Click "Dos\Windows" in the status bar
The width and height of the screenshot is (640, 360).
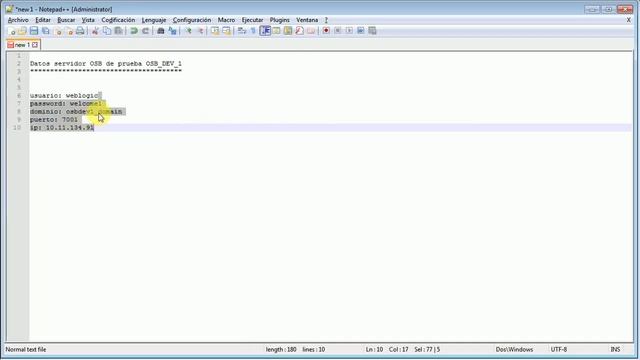[514, 349]
